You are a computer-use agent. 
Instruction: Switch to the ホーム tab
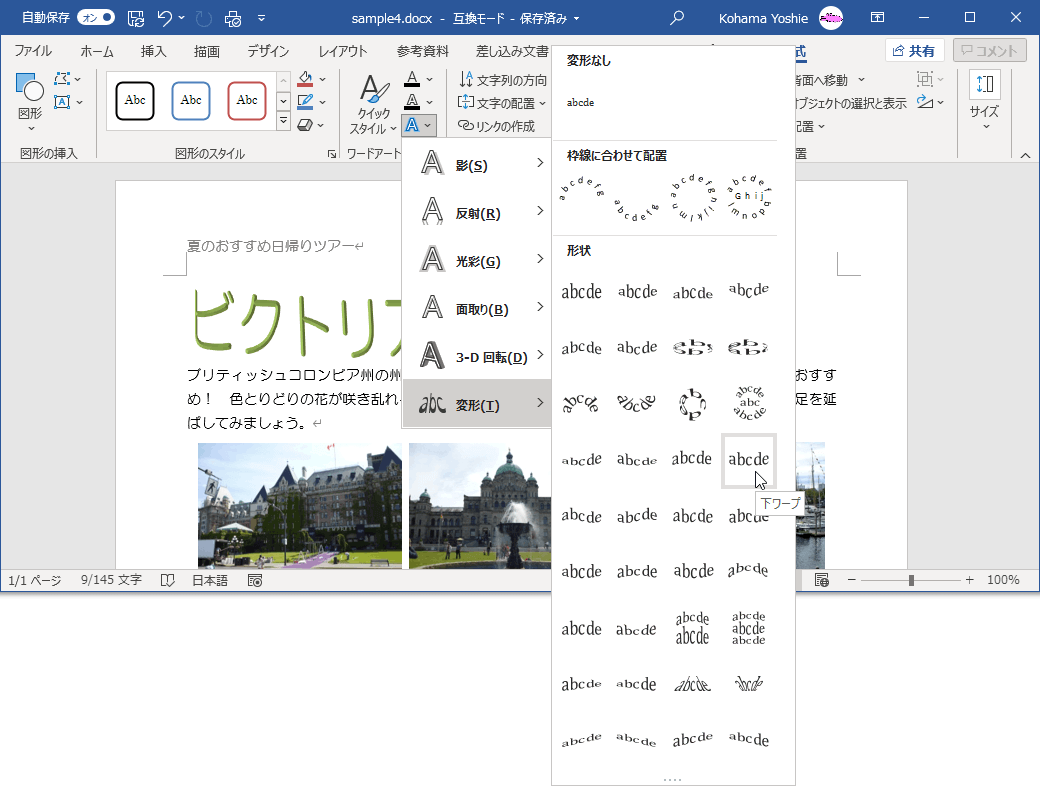97,51
